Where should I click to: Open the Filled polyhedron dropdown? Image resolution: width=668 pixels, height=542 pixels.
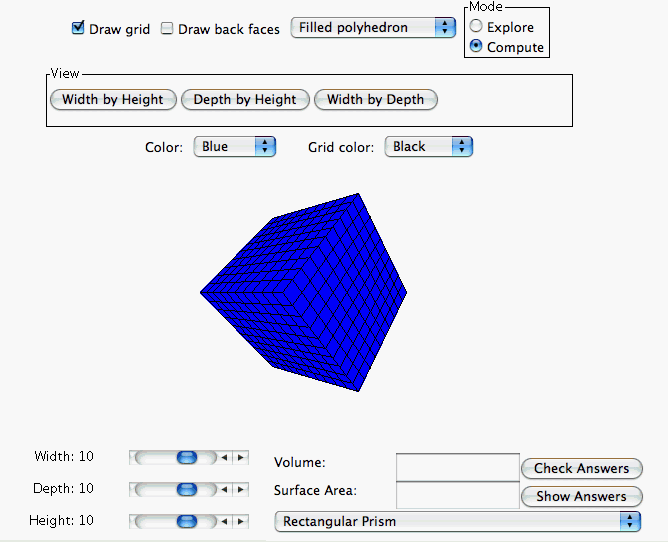[373, 28]
